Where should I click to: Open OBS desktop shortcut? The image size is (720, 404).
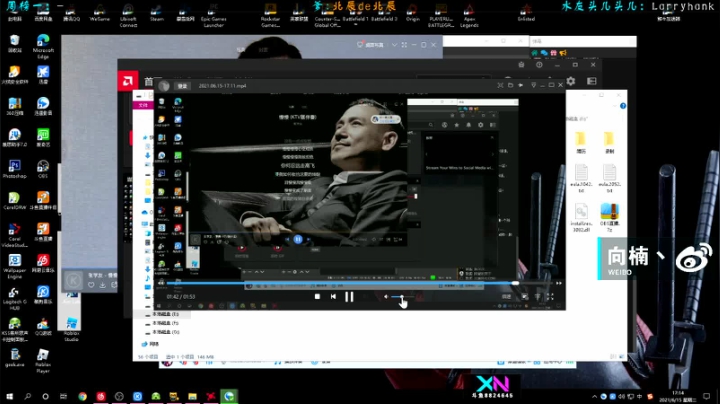(43, 169)
